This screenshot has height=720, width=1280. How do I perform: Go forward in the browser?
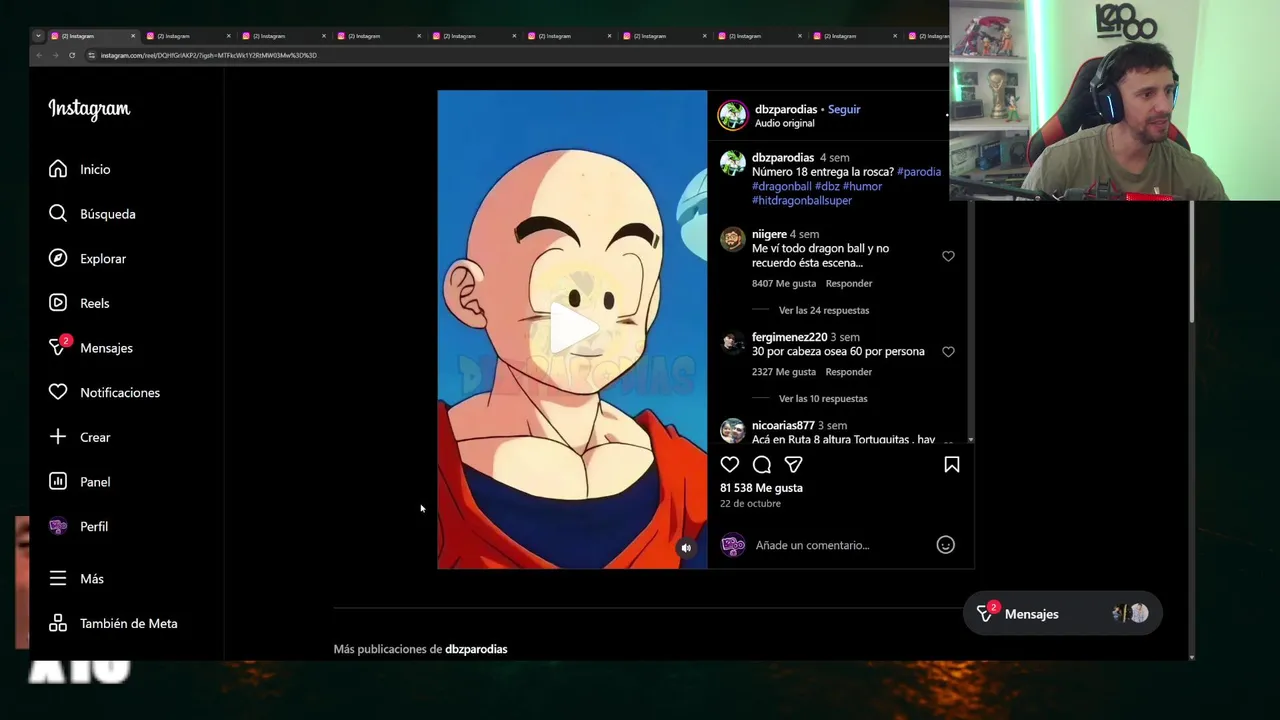point(55,55)
